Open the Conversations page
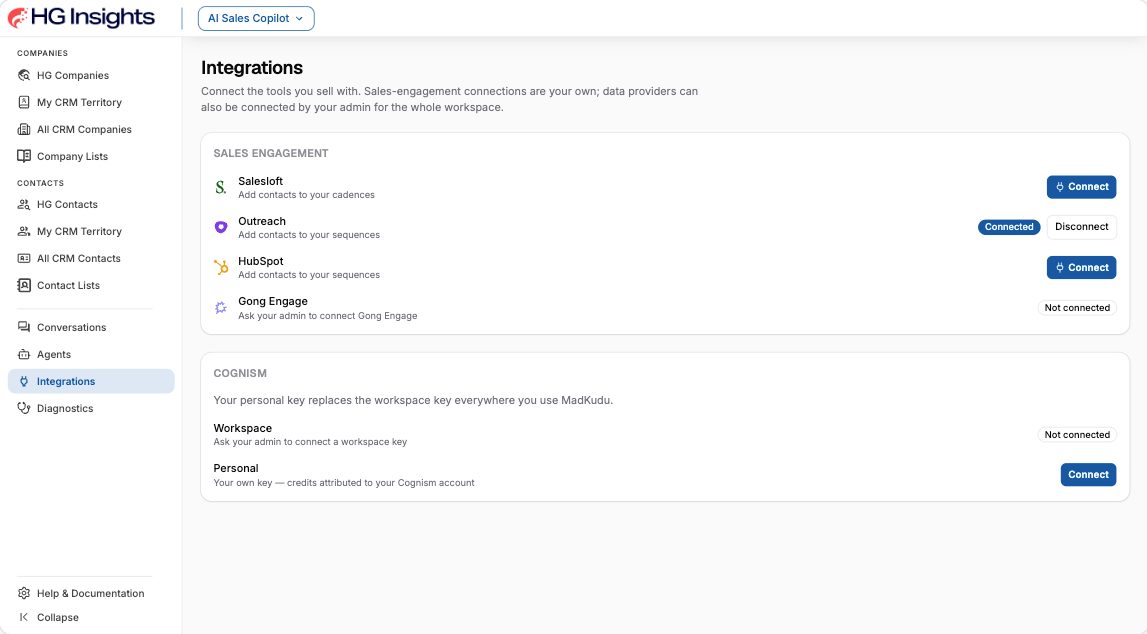 click(91, 328)
